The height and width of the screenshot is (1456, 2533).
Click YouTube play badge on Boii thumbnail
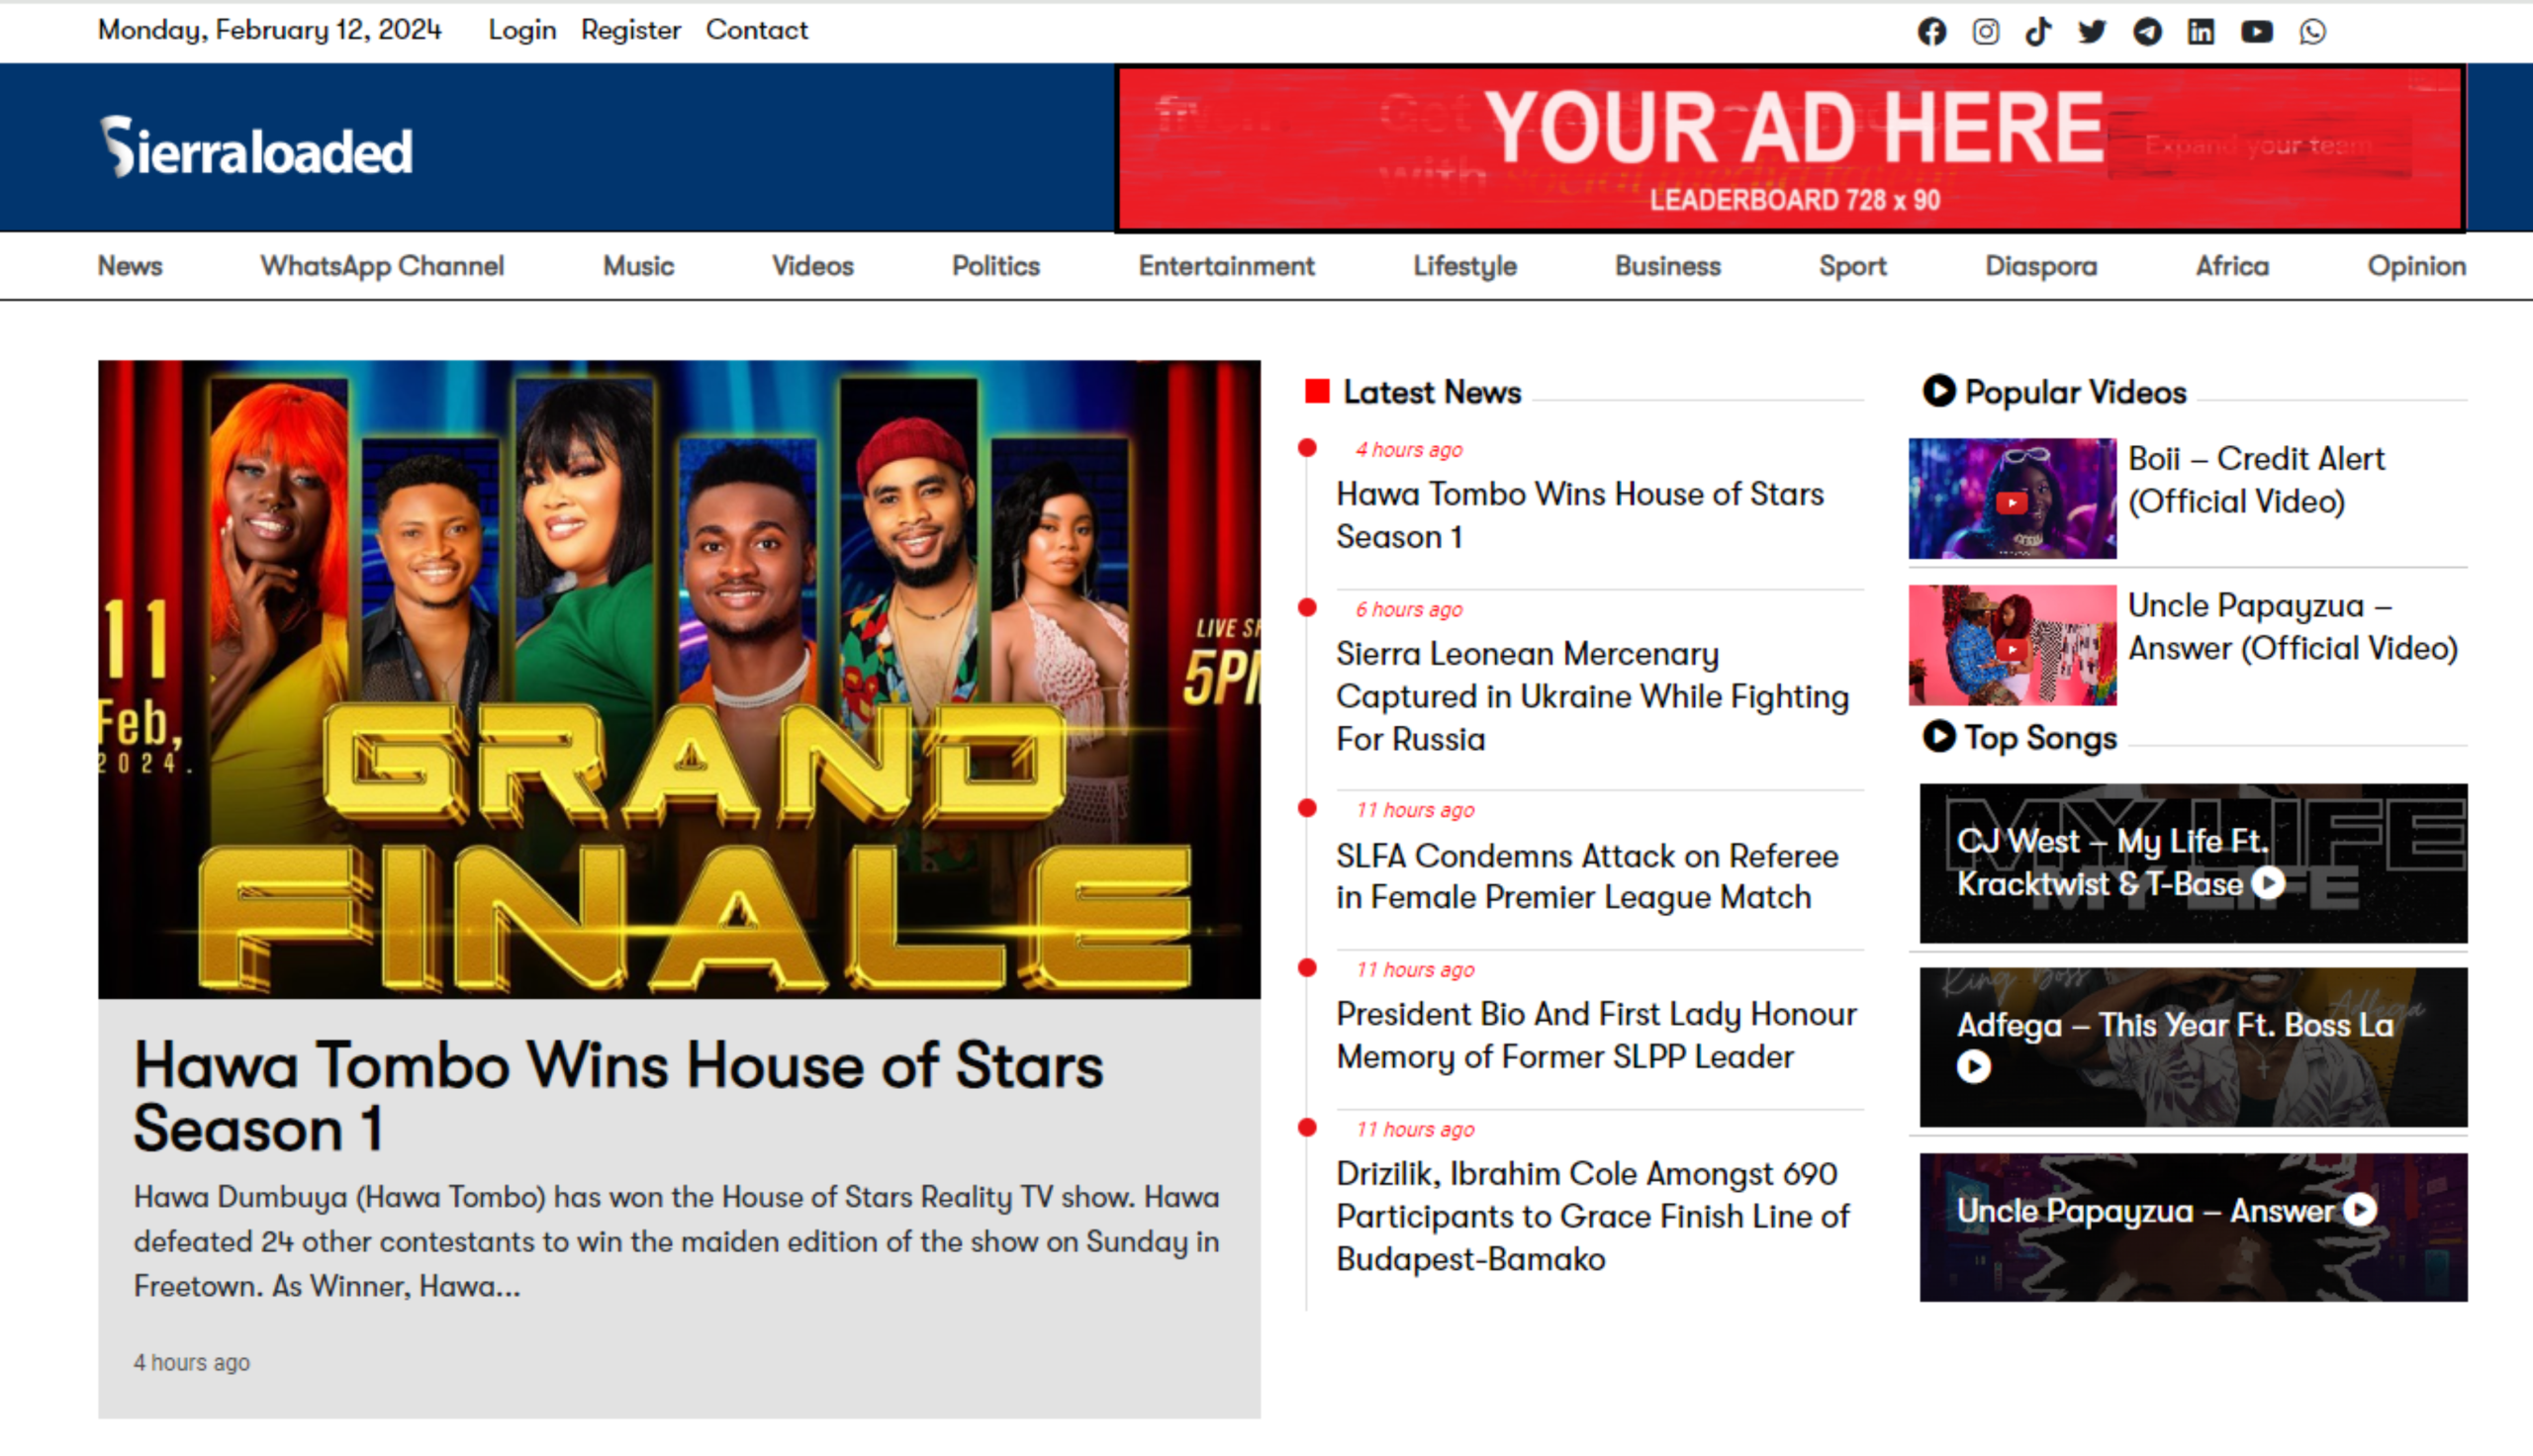[2012, 503]
